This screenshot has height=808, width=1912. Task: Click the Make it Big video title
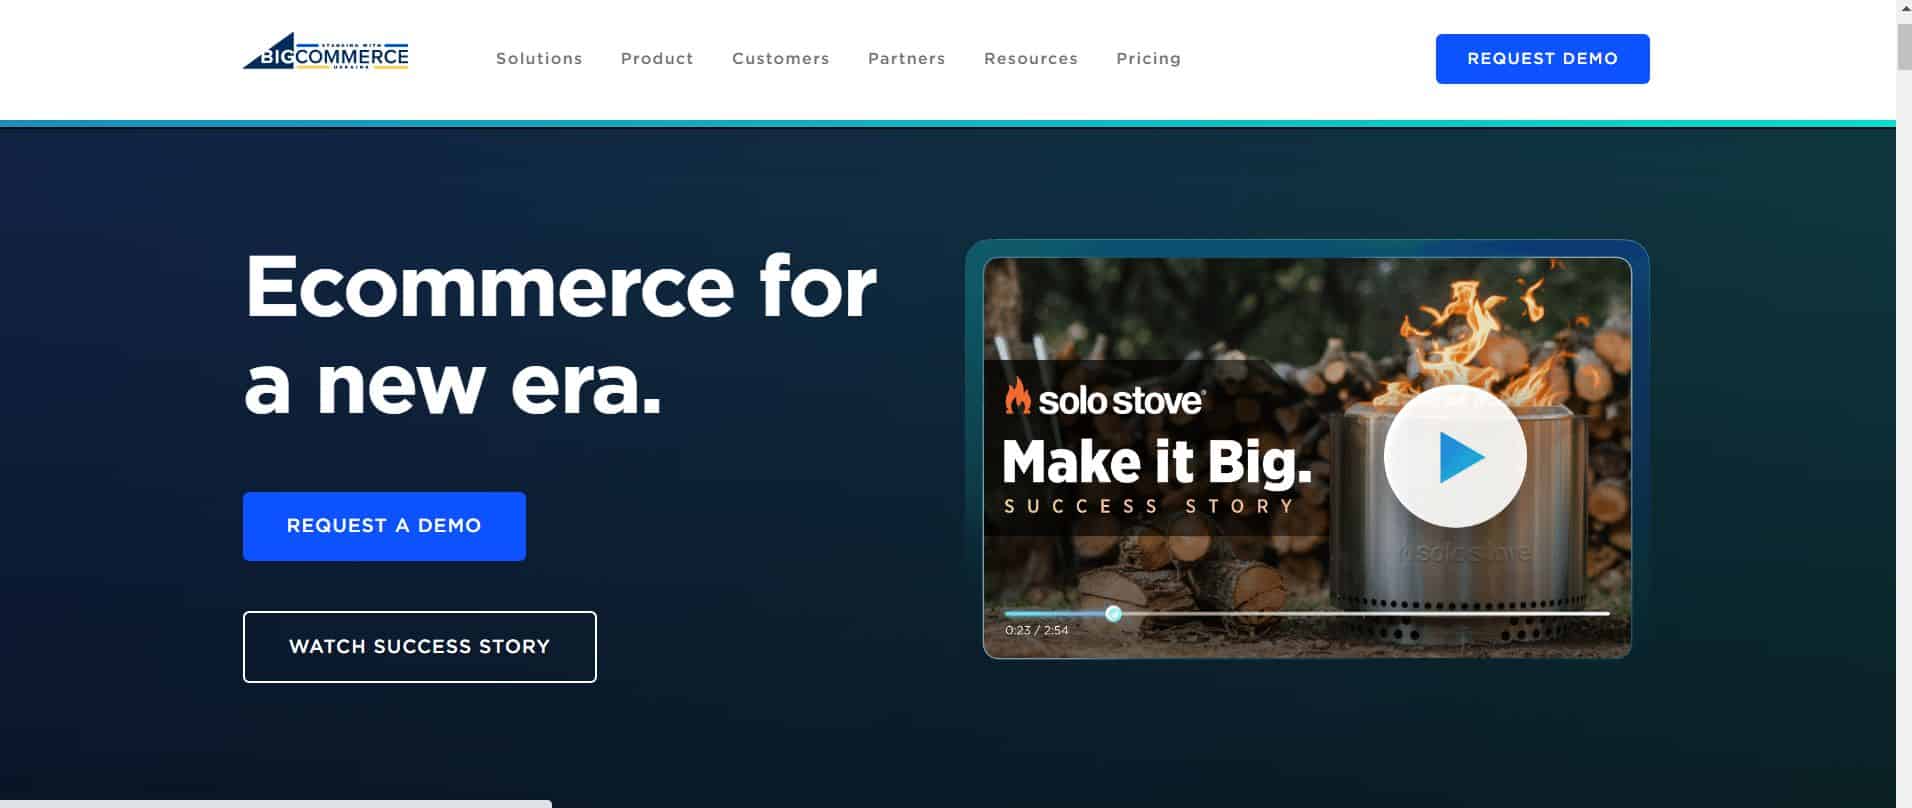[1156, 461]
